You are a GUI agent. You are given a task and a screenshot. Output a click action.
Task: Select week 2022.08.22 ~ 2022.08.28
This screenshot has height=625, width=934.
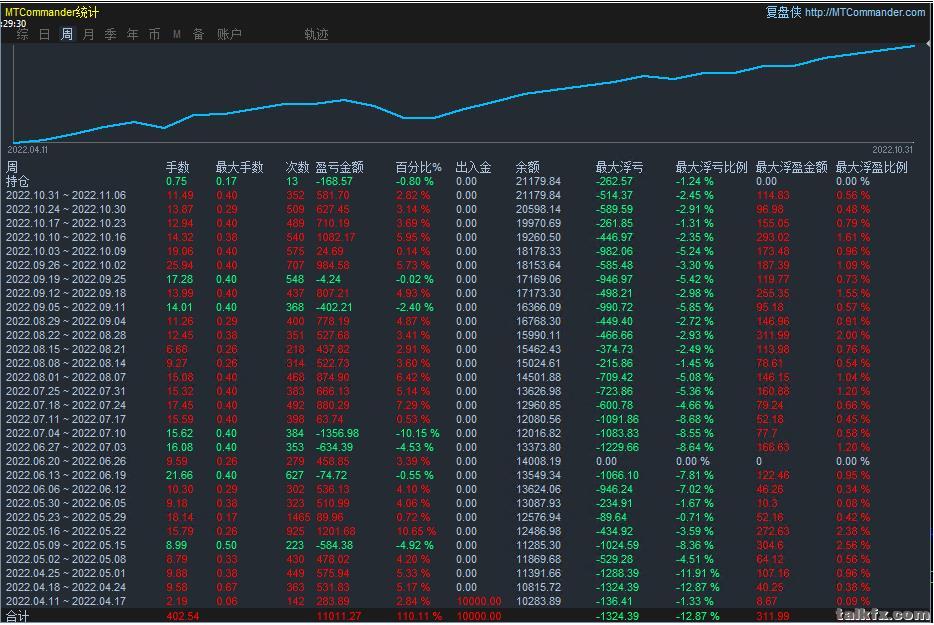tap(66, 335)
